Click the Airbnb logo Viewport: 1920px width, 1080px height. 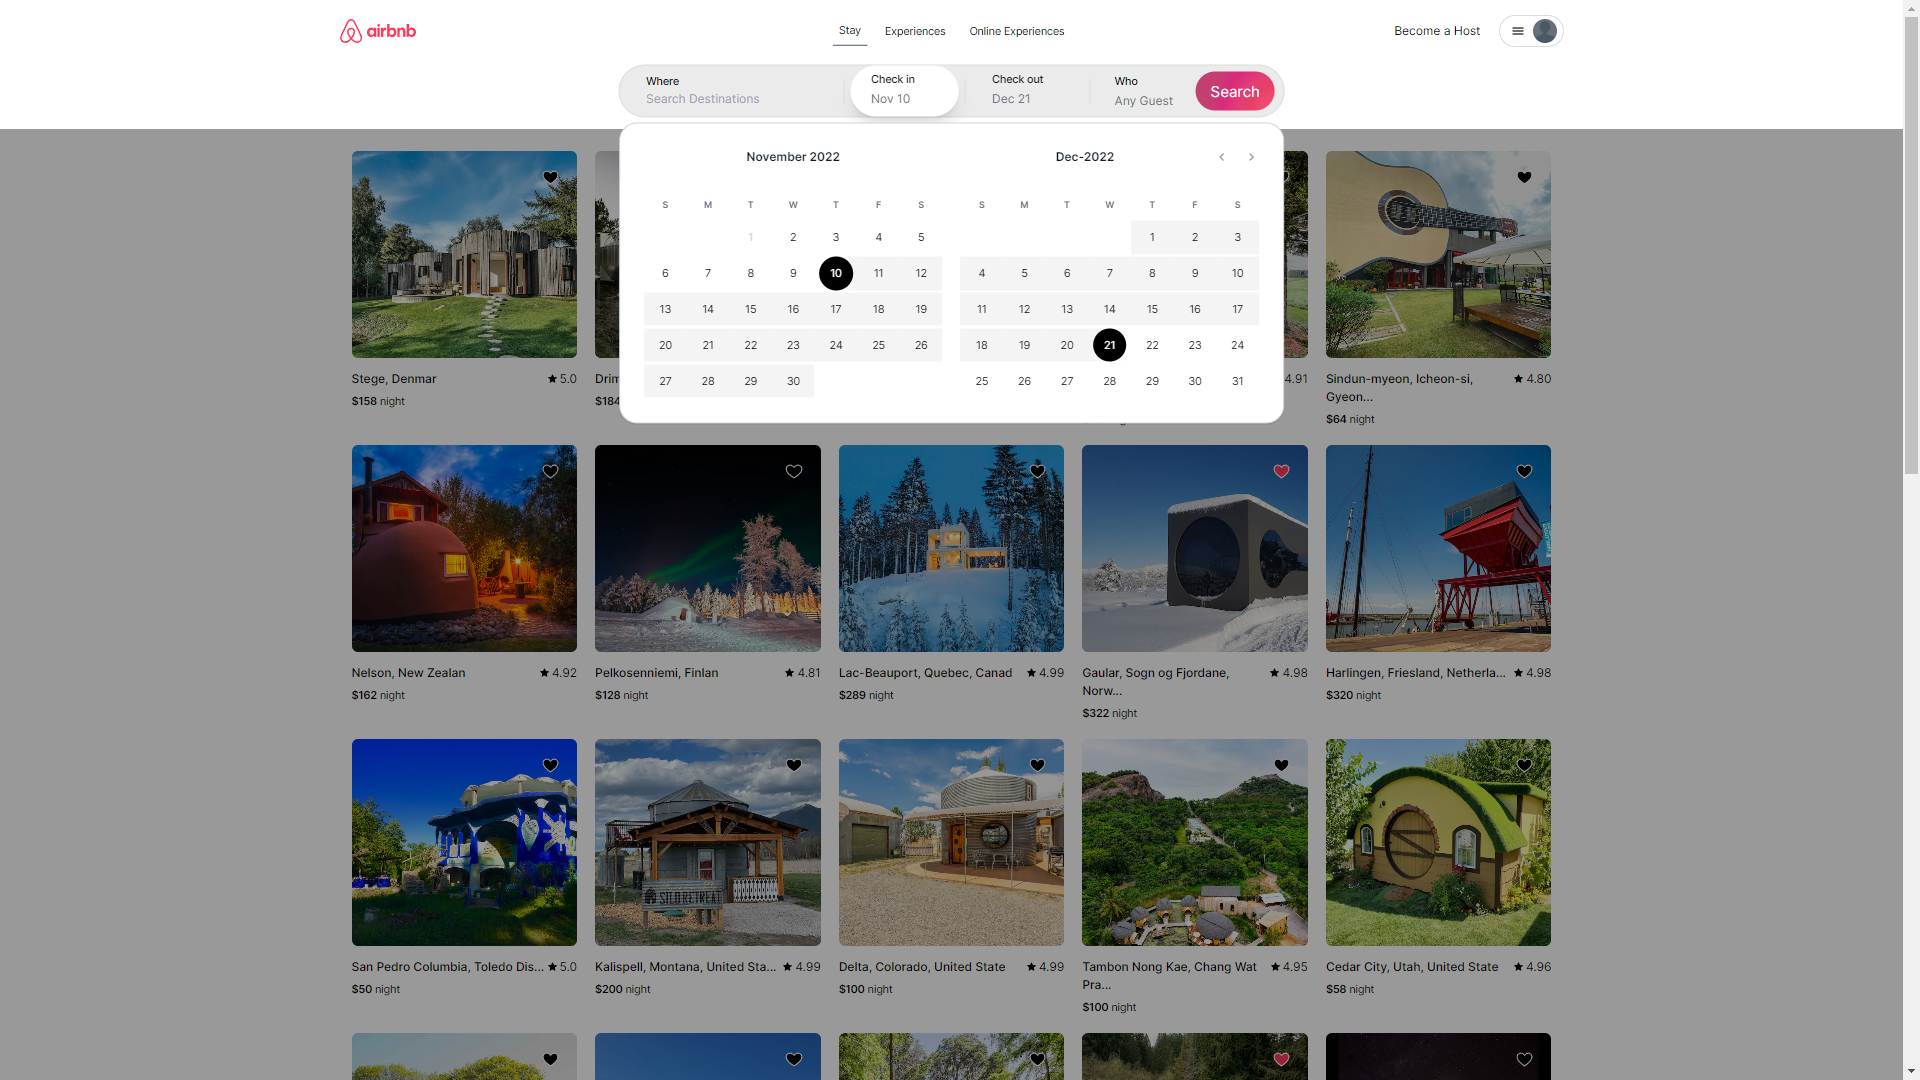377,31
